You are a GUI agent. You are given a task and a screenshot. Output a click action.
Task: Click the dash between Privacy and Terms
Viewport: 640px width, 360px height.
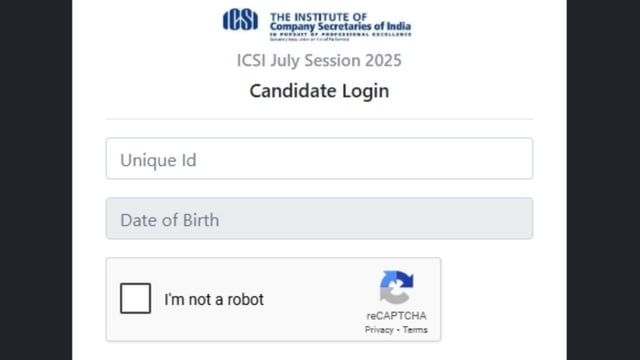(398, 330)
